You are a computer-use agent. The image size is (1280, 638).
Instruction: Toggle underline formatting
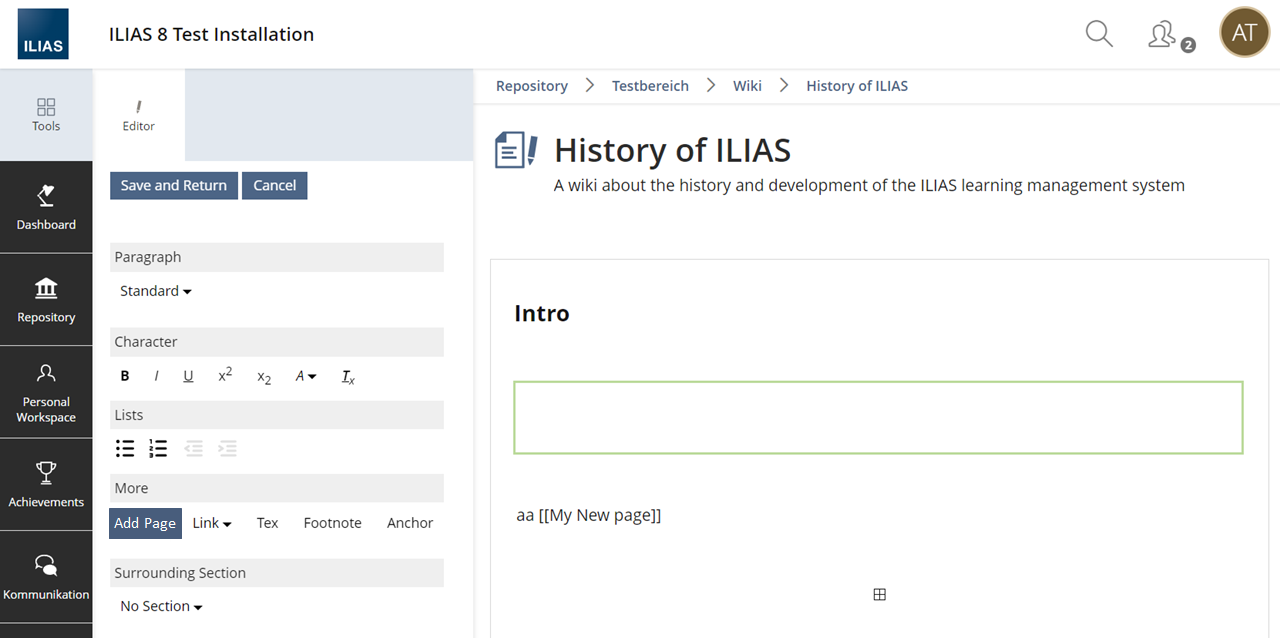pos(188,377)
